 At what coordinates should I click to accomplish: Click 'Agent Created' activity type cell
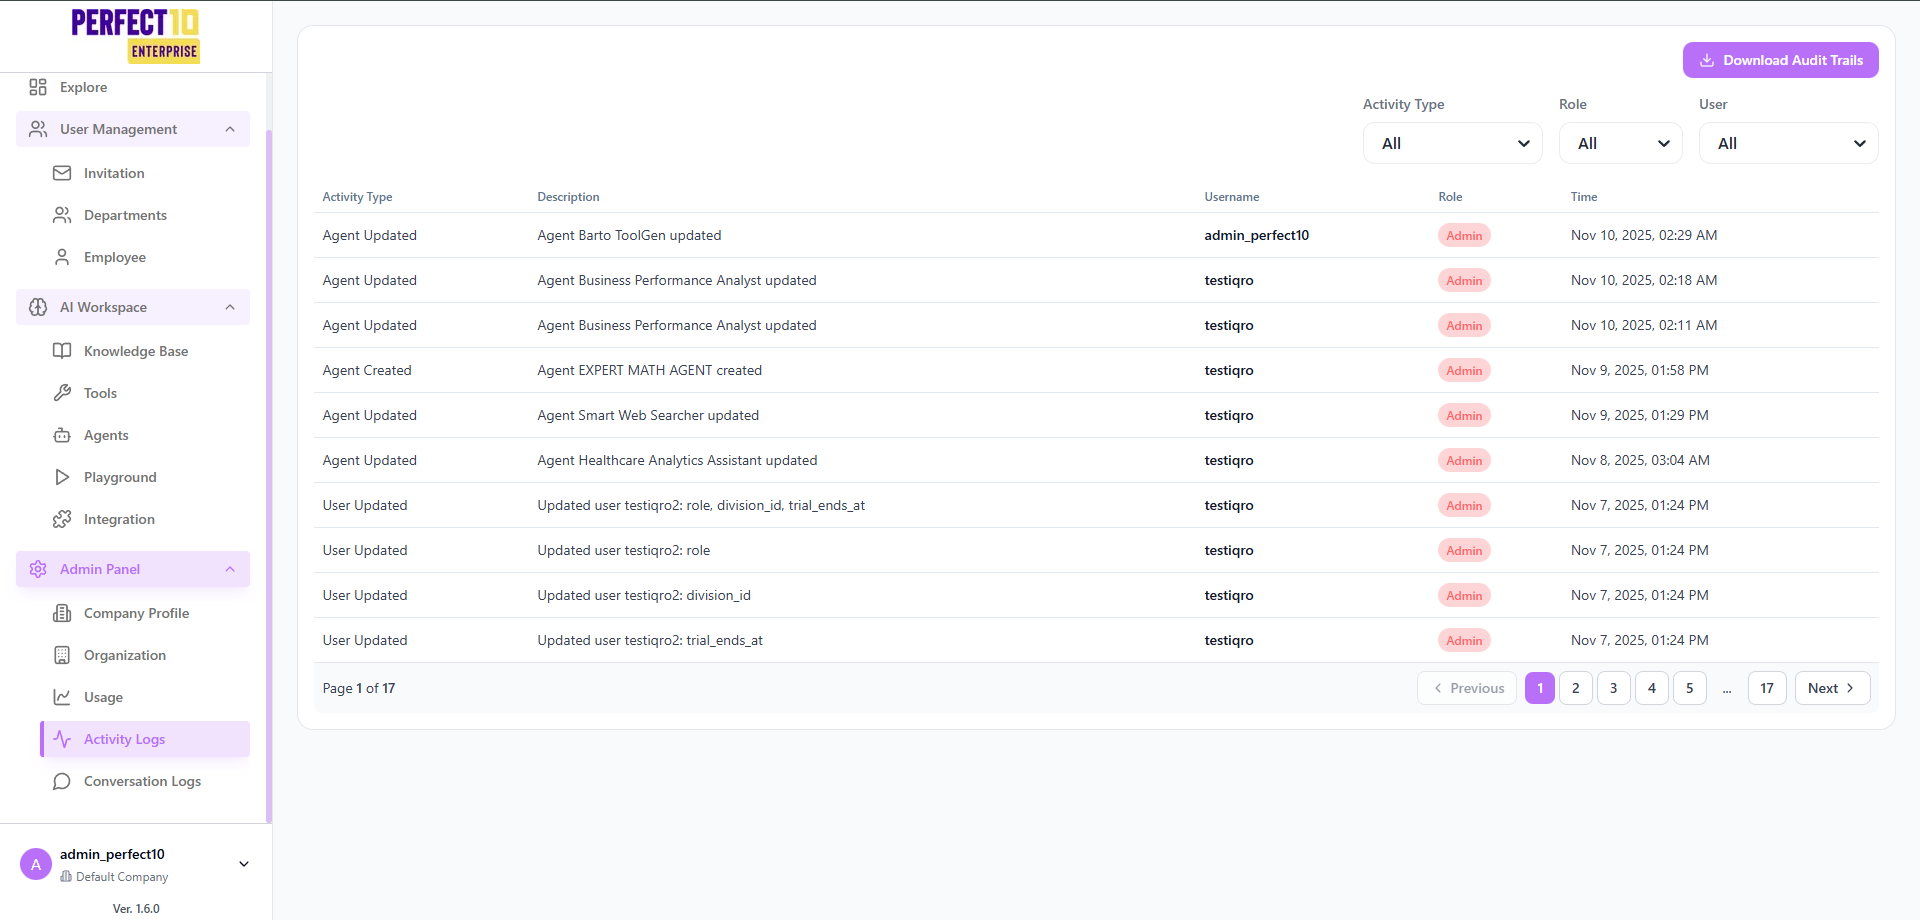(367, 370)
